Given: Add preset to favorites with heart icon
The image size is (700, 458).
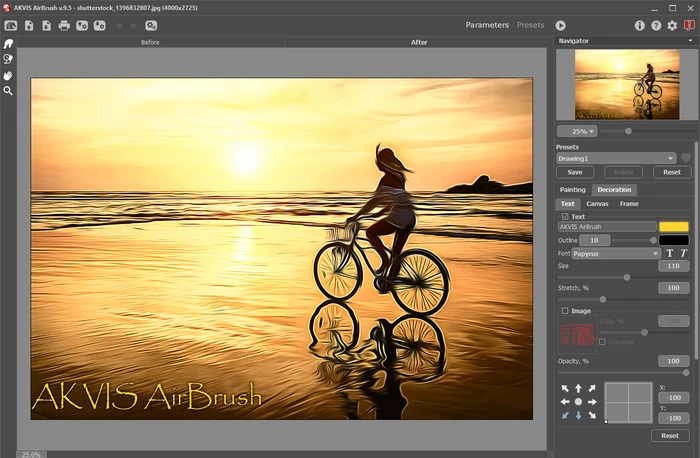Looking at the screenshot, I should click(x=686, y=158).
